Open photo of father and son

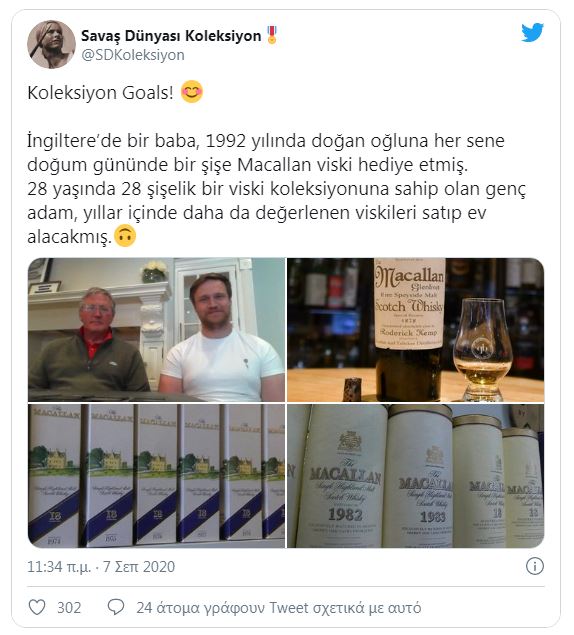click(156, 330)
